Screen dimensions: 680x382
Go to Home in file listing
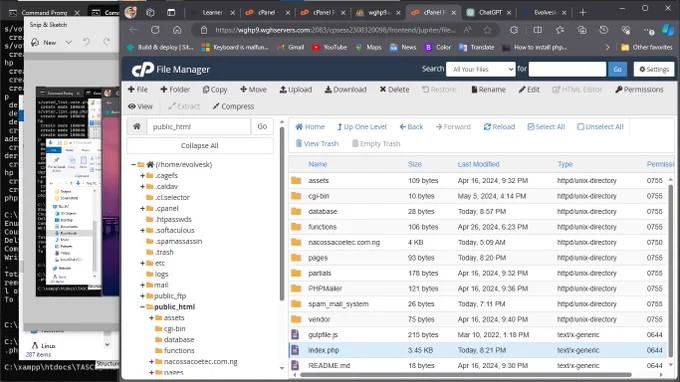pyautogui.click(x=310, y=127)
